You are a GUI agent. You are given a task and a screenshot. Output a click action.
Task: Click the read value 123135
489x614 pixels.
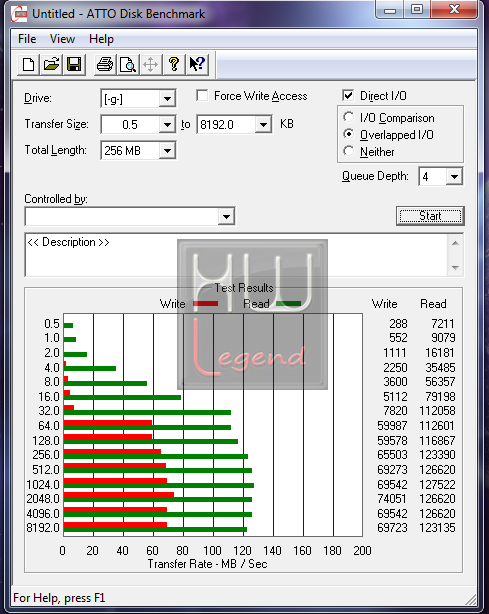coord(437,528)
